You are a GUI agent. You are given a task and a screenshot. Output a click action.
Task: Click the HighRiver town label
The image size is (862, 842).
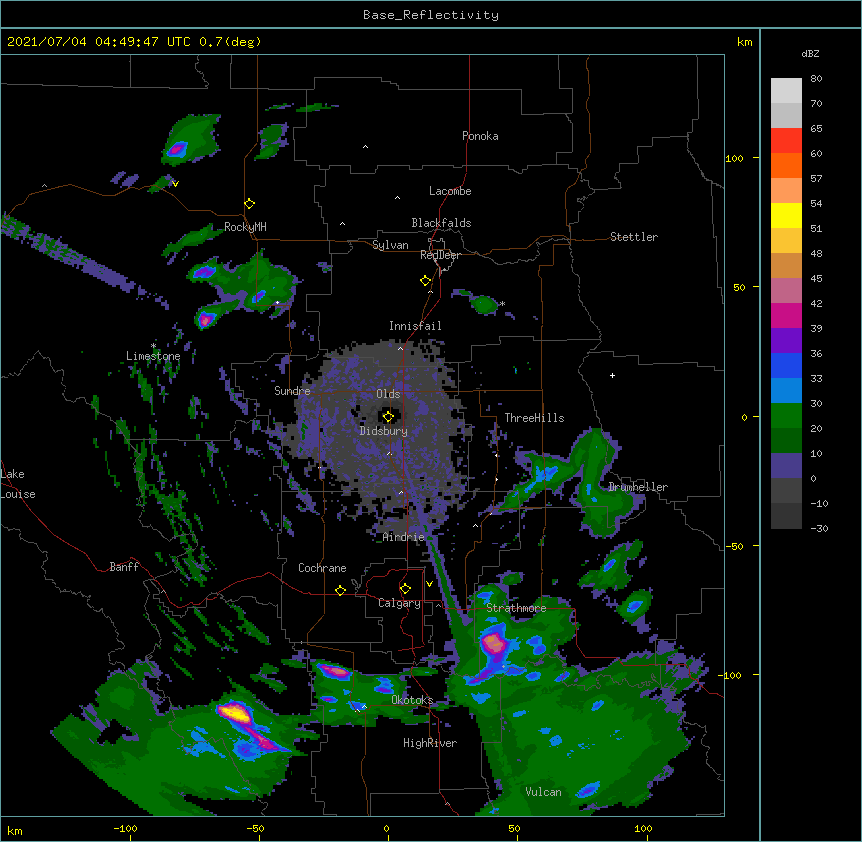point(430,743)
